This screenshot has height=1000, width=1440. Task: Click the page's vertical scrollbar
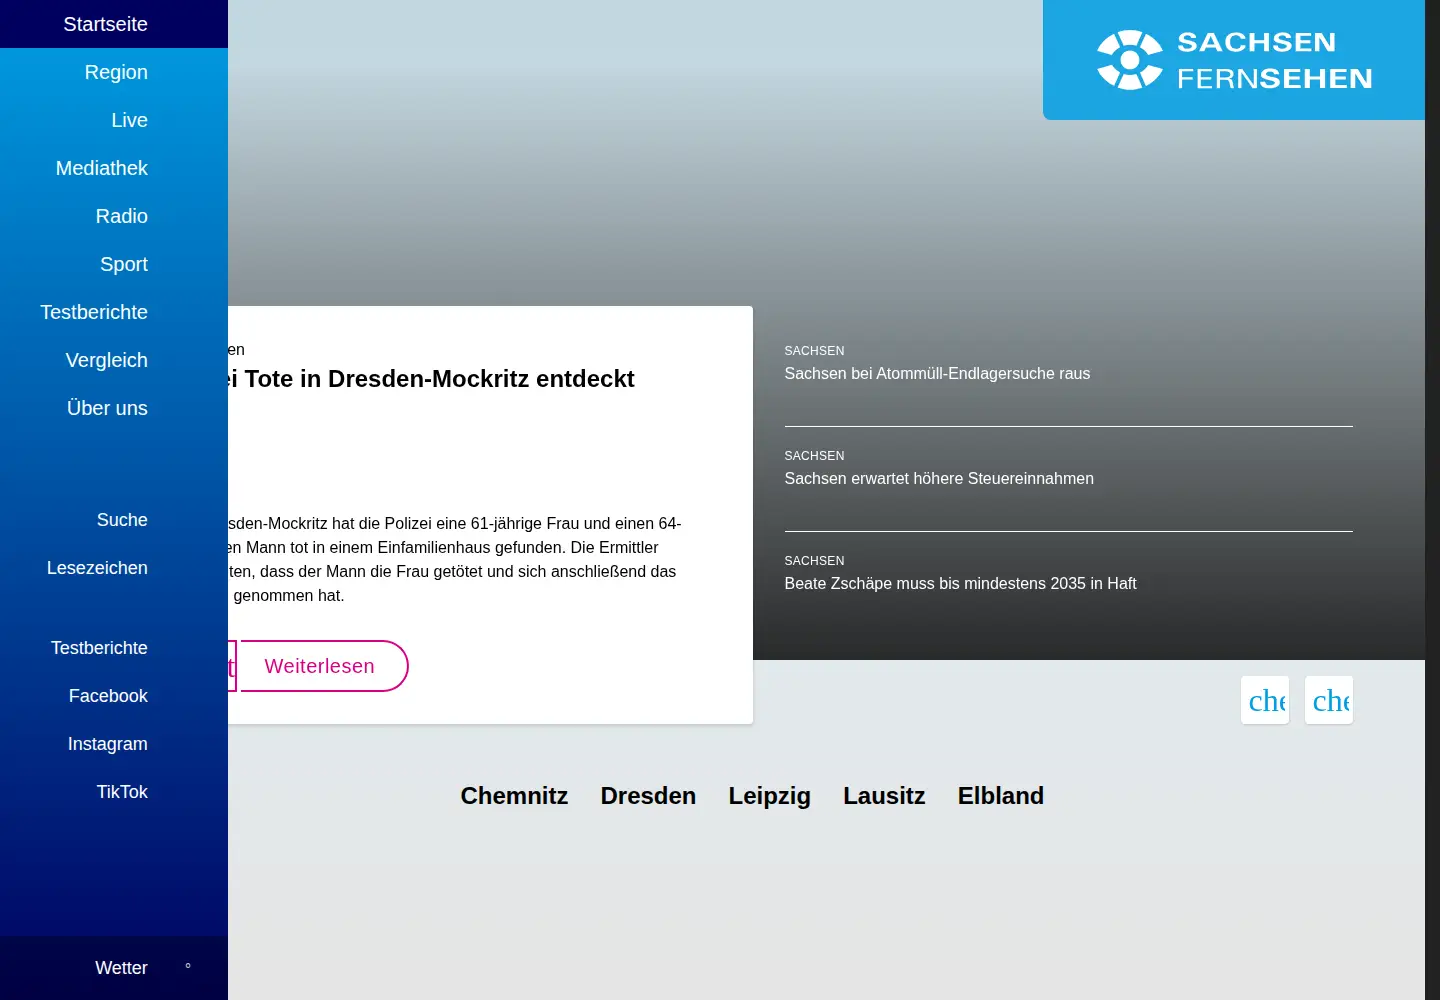1432,500
